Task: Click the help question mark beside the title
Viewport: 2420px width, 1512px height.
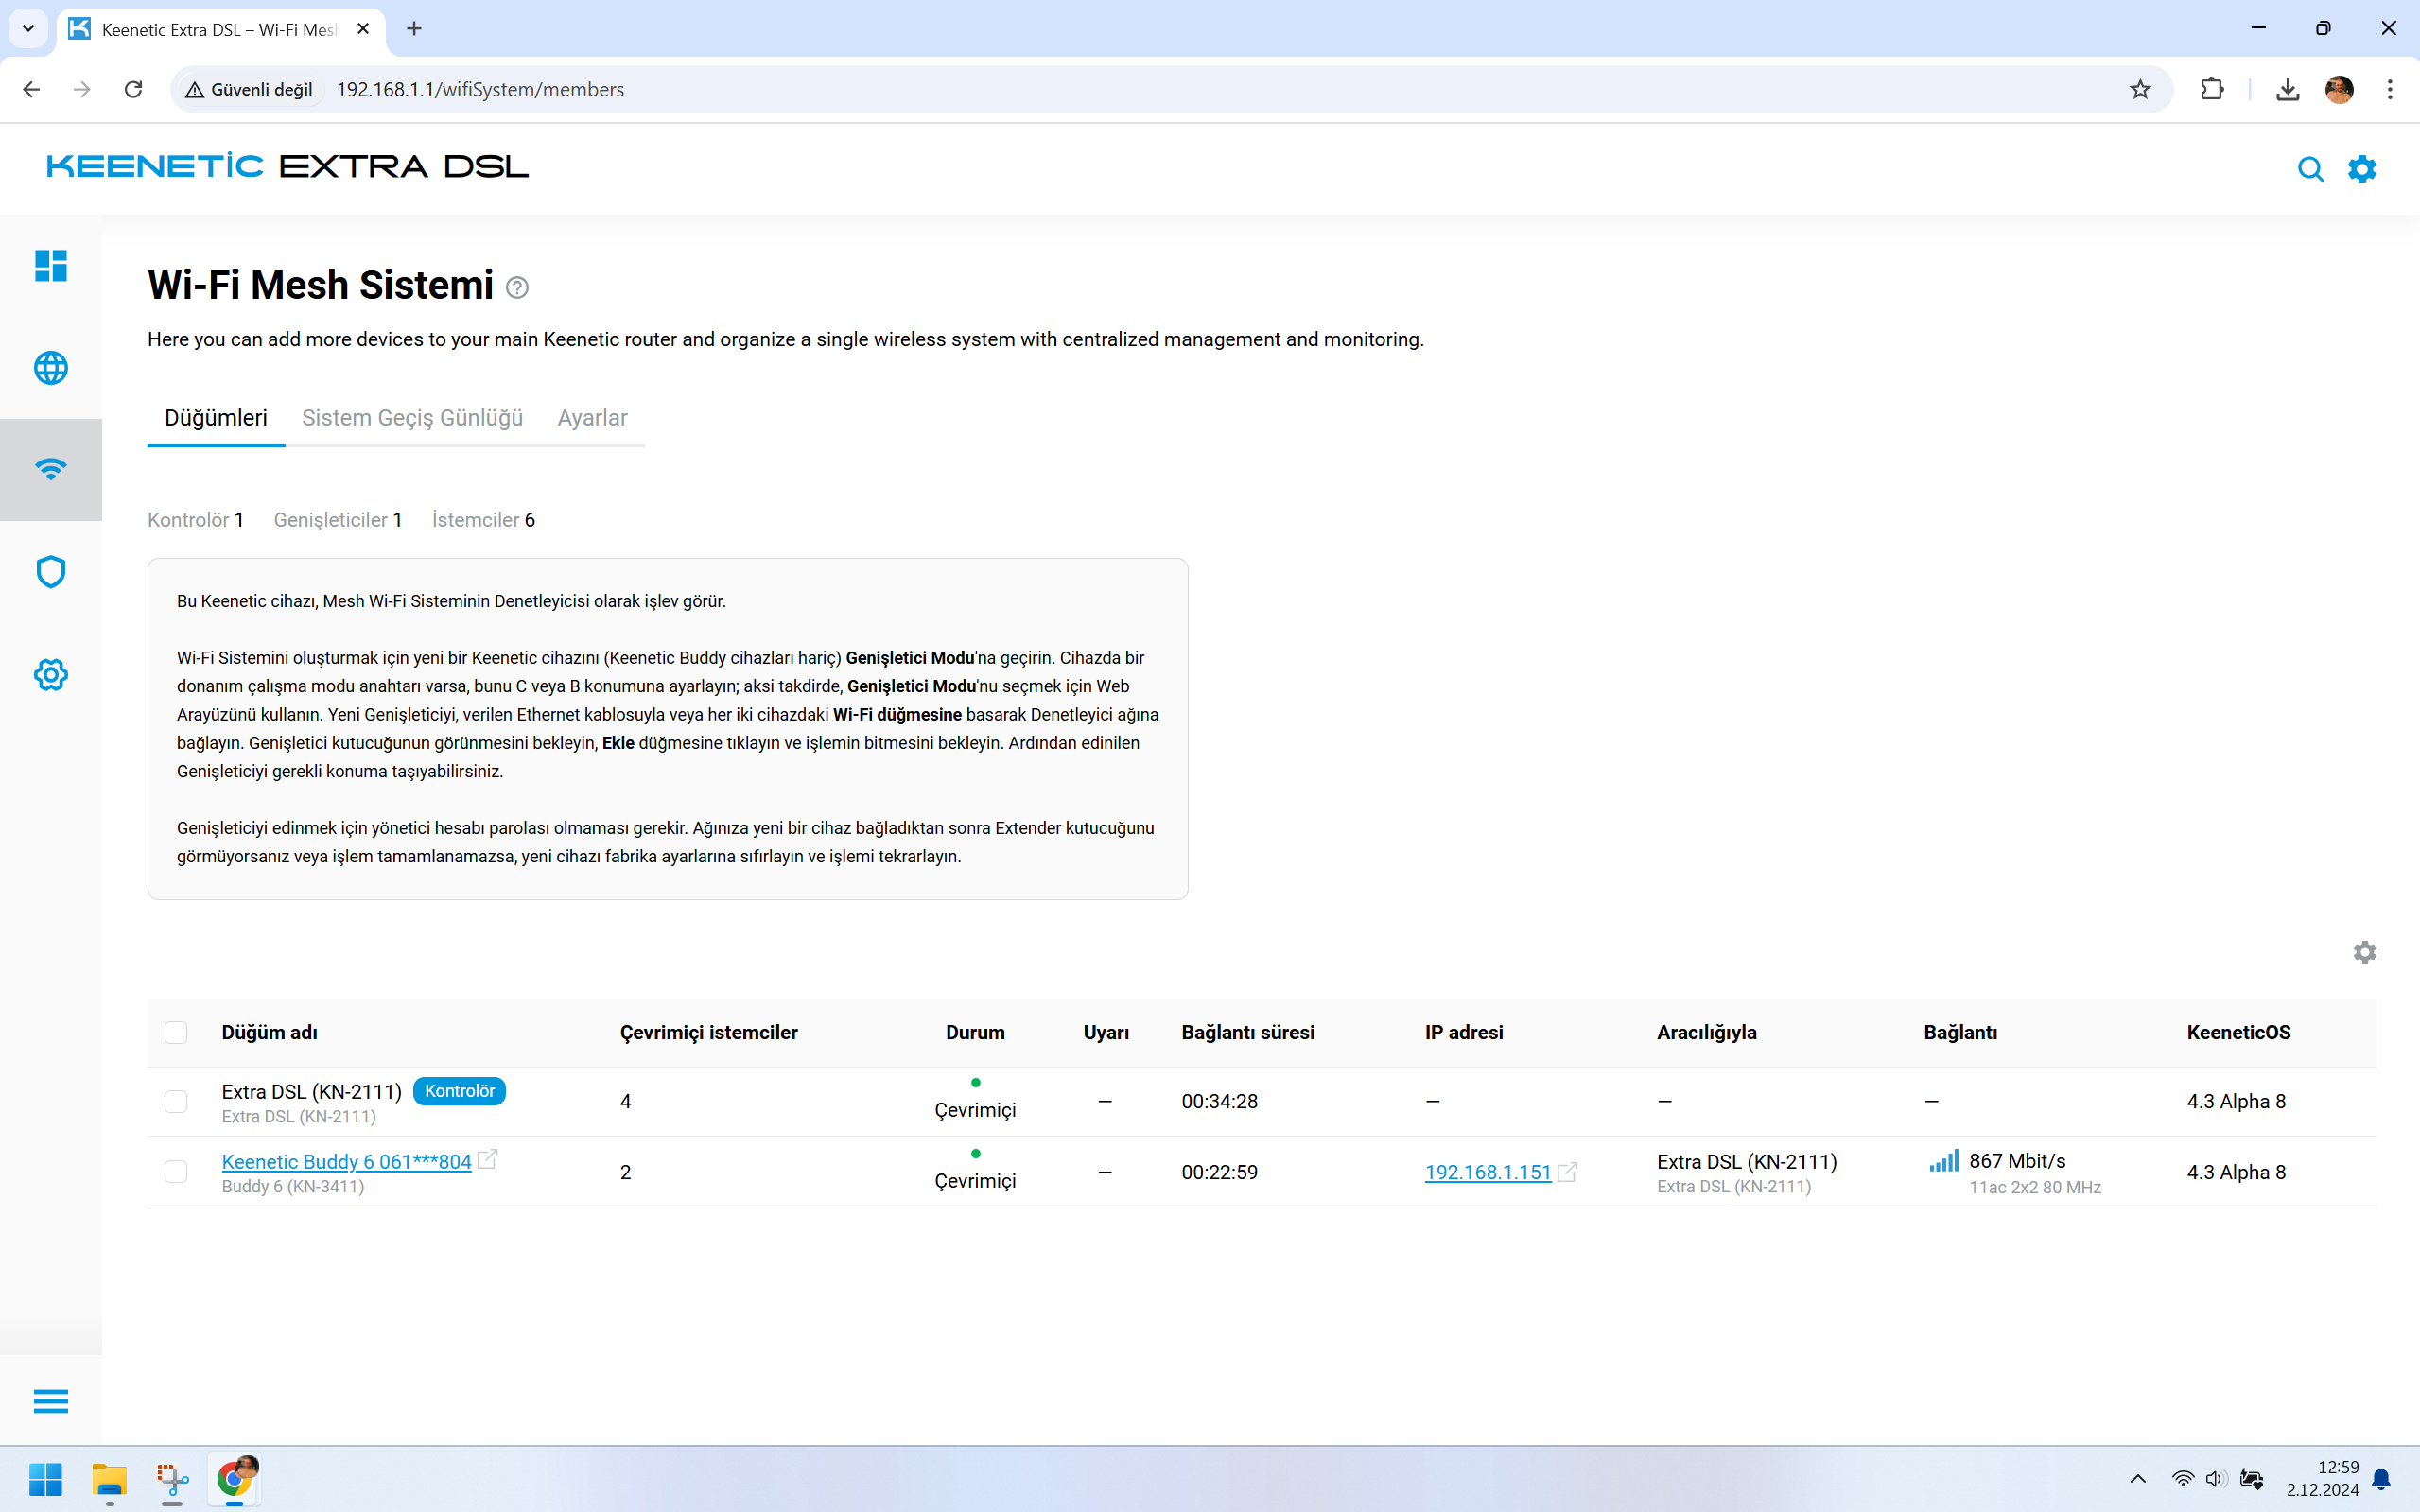Action: tap(517, 288)
